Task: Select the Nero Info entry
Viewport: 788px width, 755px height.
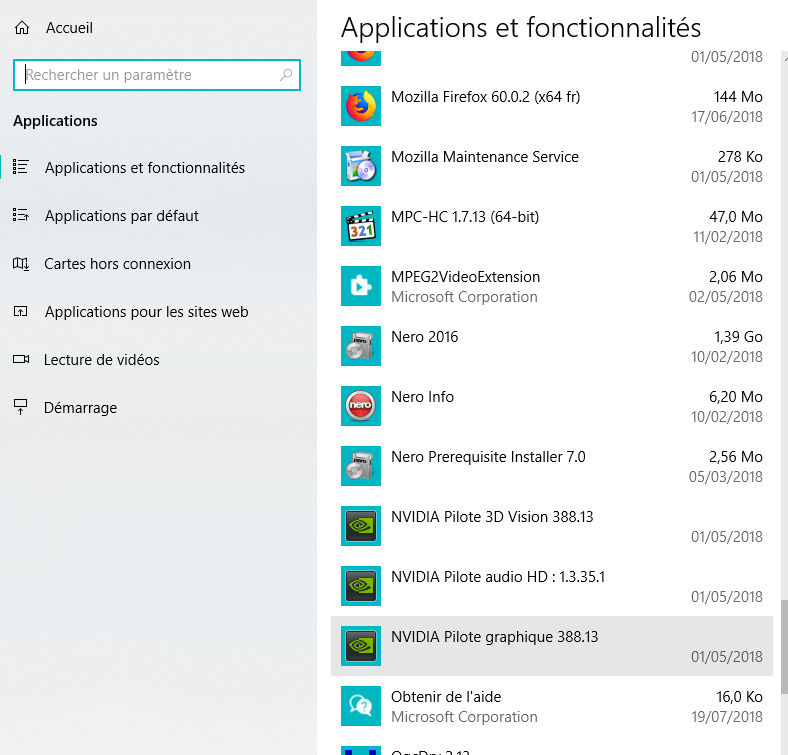Action: click(552, 406)
